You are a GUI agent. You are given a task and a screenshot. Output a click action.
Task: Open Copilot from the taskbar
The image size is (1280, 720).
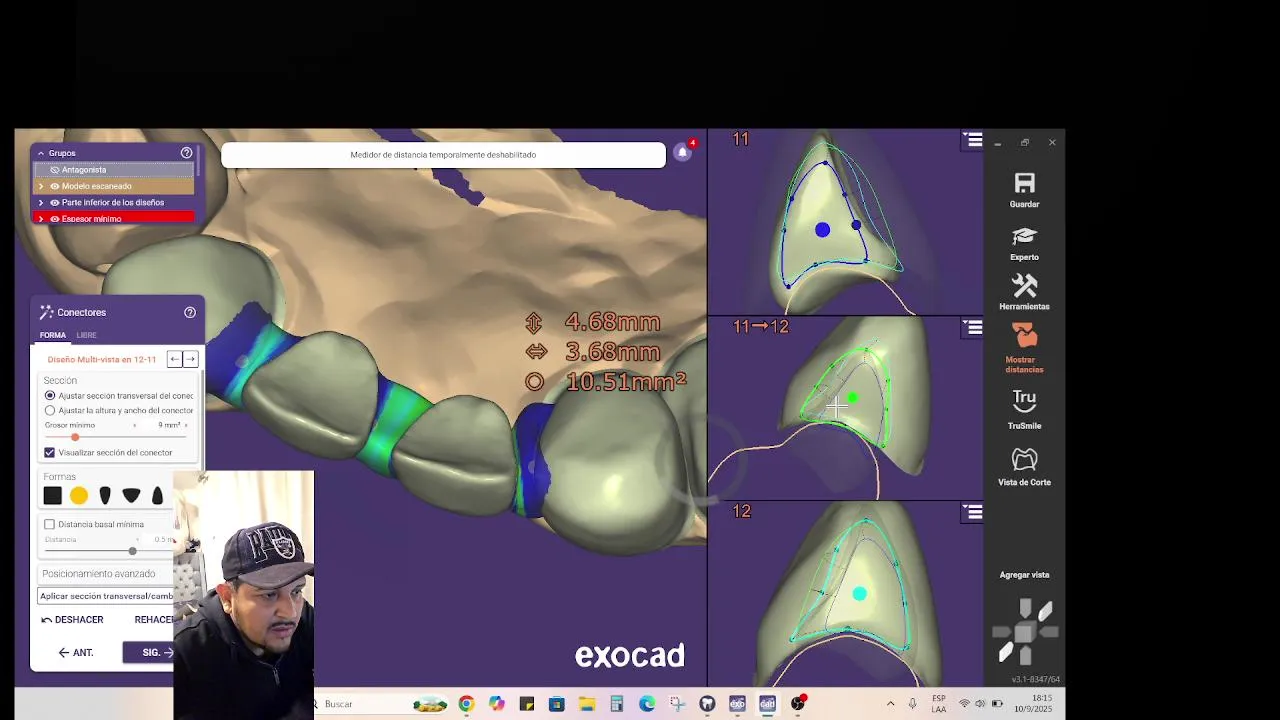497,704
